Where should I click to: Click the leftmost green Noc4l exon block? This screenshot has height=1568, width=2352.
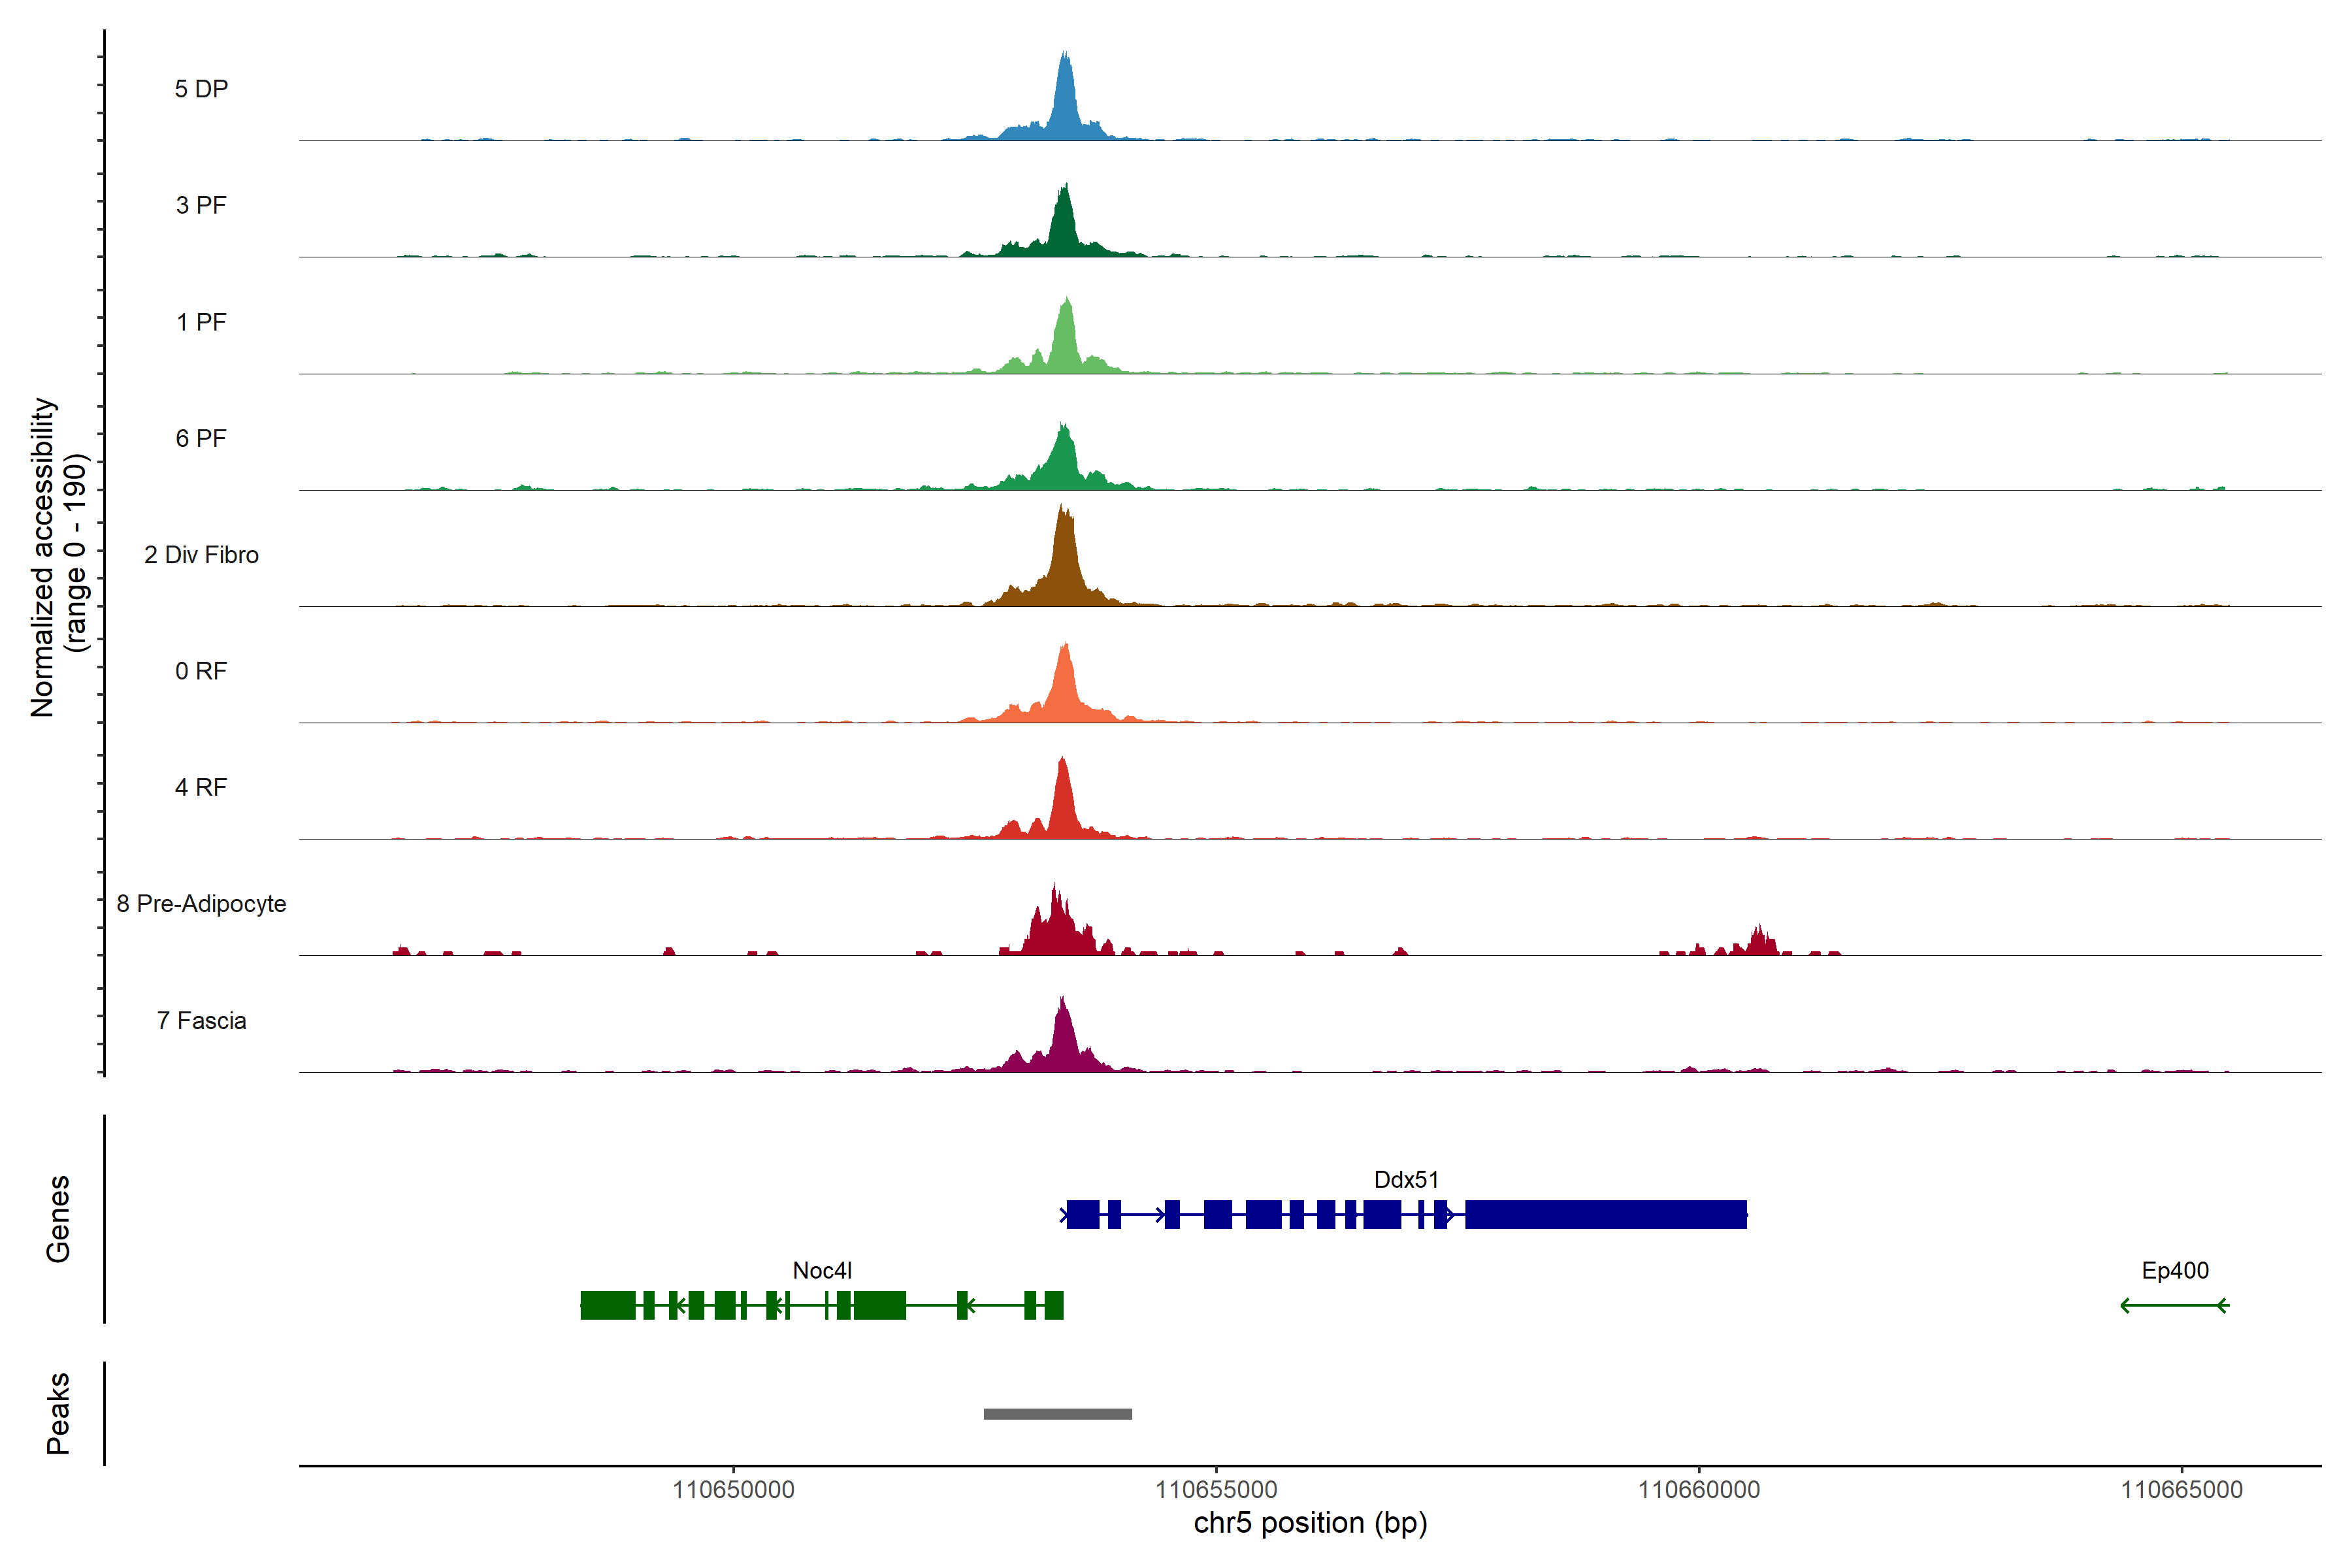click(x=607, y=1305)
